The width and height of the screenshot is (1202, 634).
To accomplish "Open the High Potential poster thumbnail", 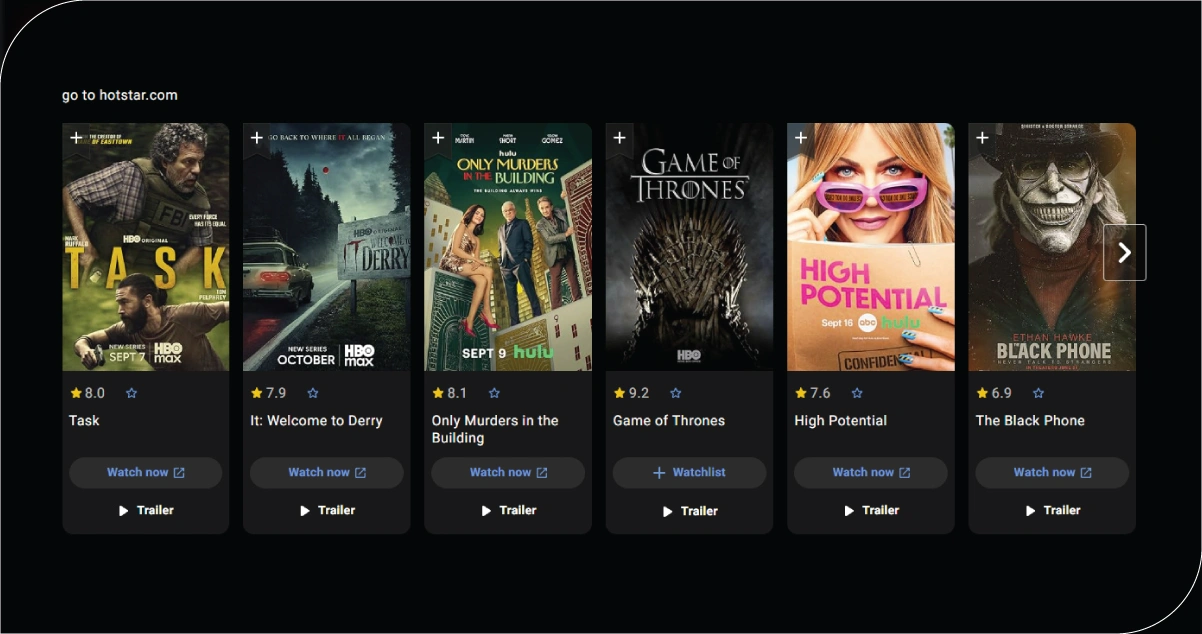I will 871,247.
